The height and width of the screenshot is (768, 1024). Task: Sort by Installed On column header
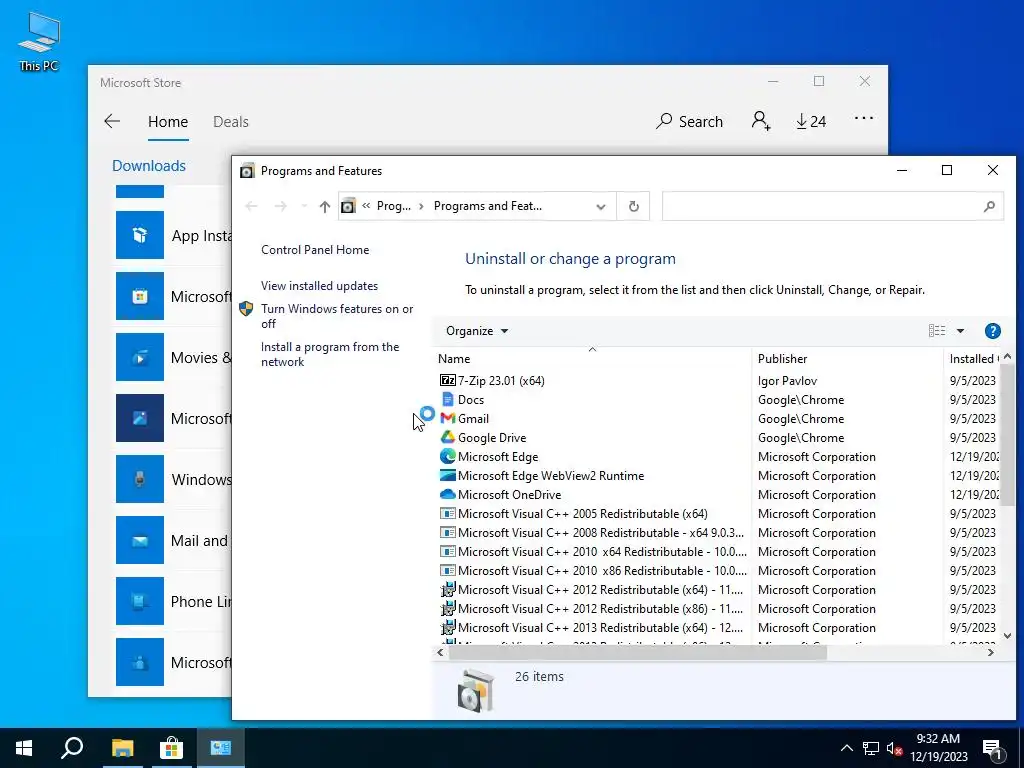coord(972,359)
